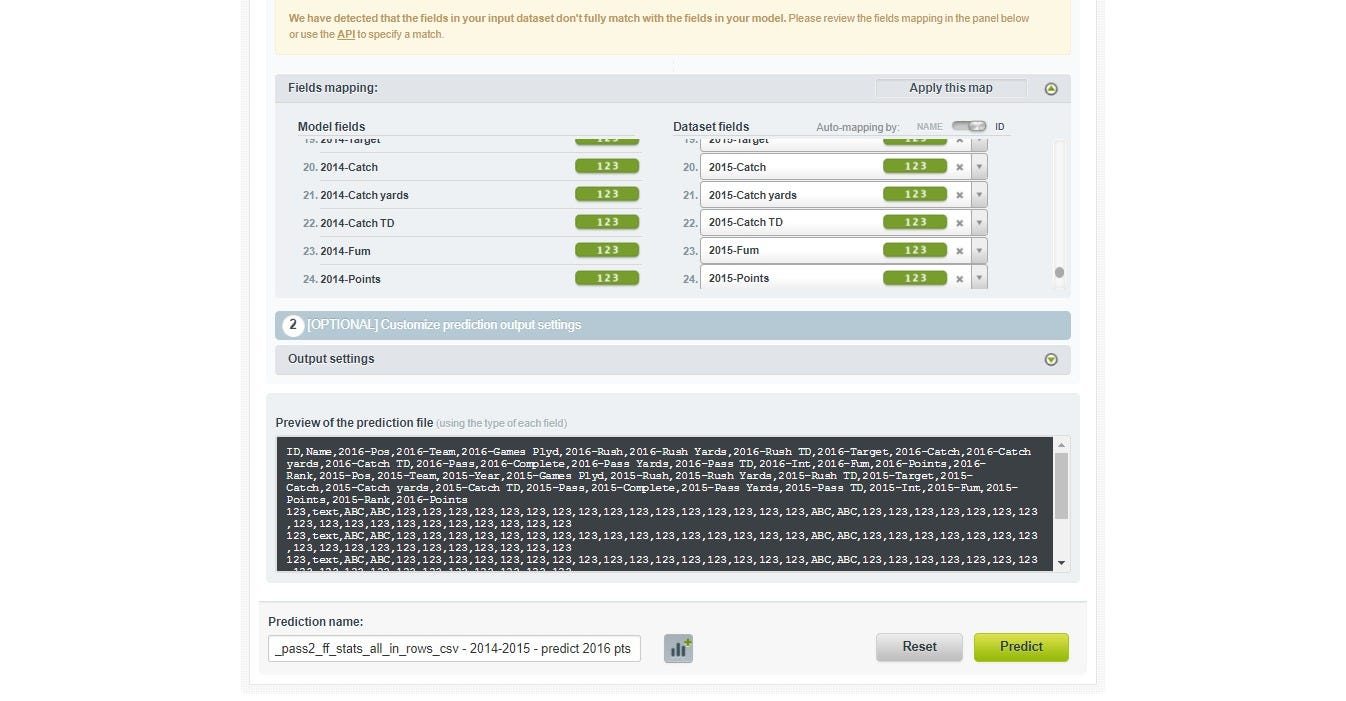Toggle auto-mapping between NAME and ID

pos(969,126)
